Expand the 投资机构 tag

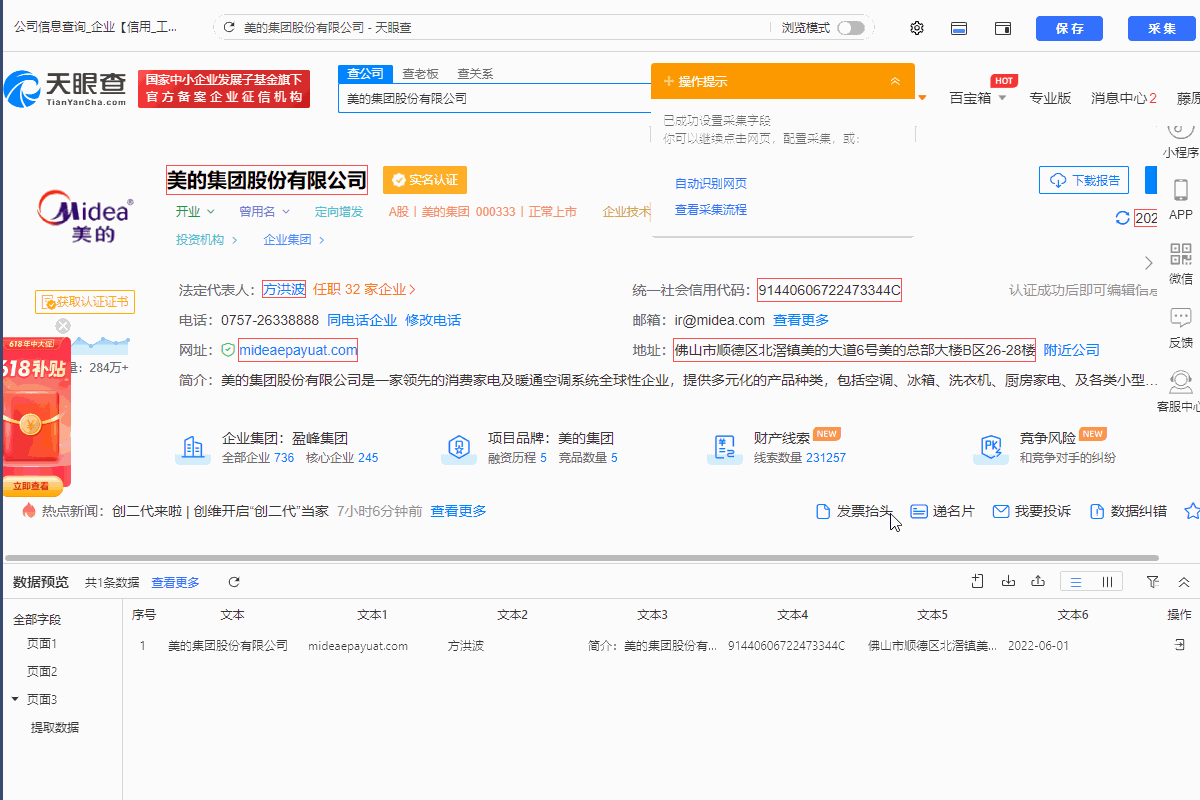[207, 240]
